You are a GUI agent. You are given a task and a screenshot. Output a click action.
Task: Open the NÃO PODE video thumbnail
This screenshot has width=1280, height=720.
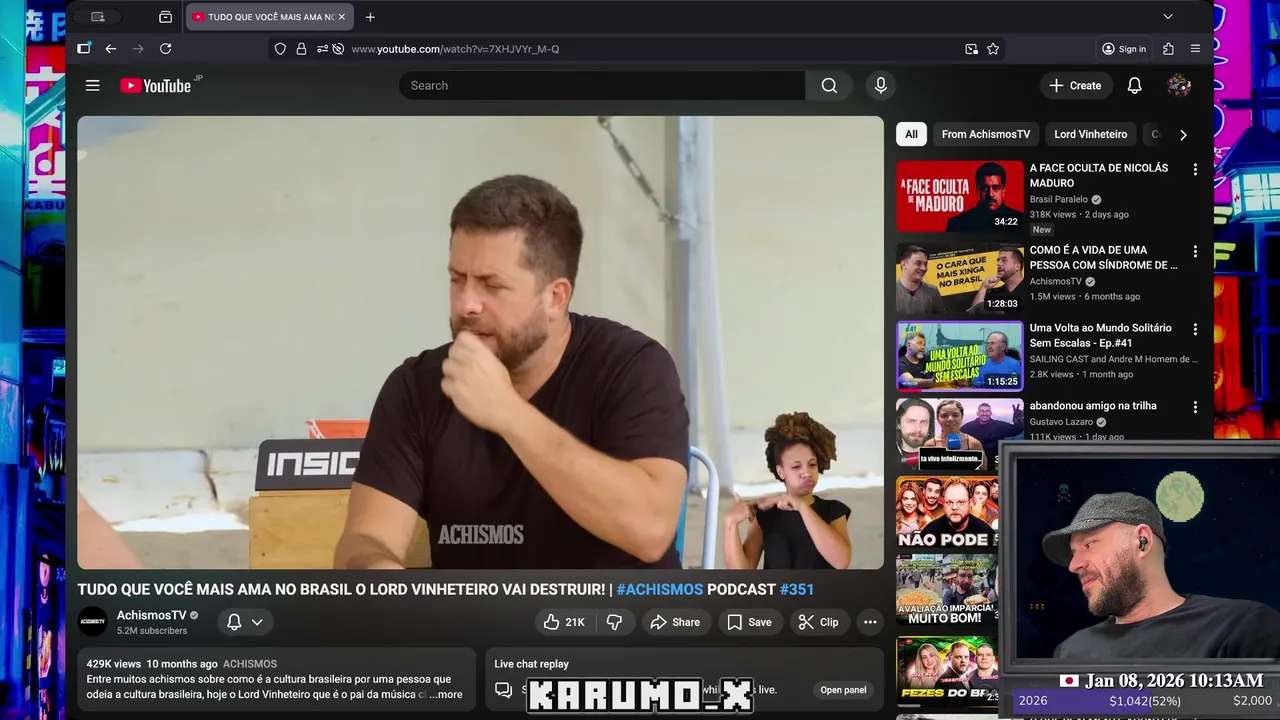point(947,512)
